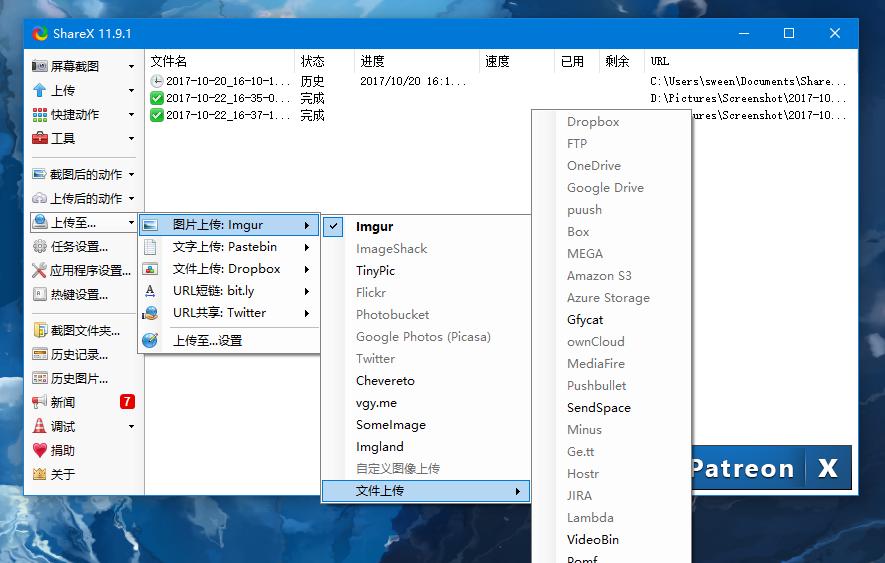The height and width of the screenshot is (563, 885).
Task: Click the checkmark beside the Imgur uploader
Action: [x=335, y=226]
